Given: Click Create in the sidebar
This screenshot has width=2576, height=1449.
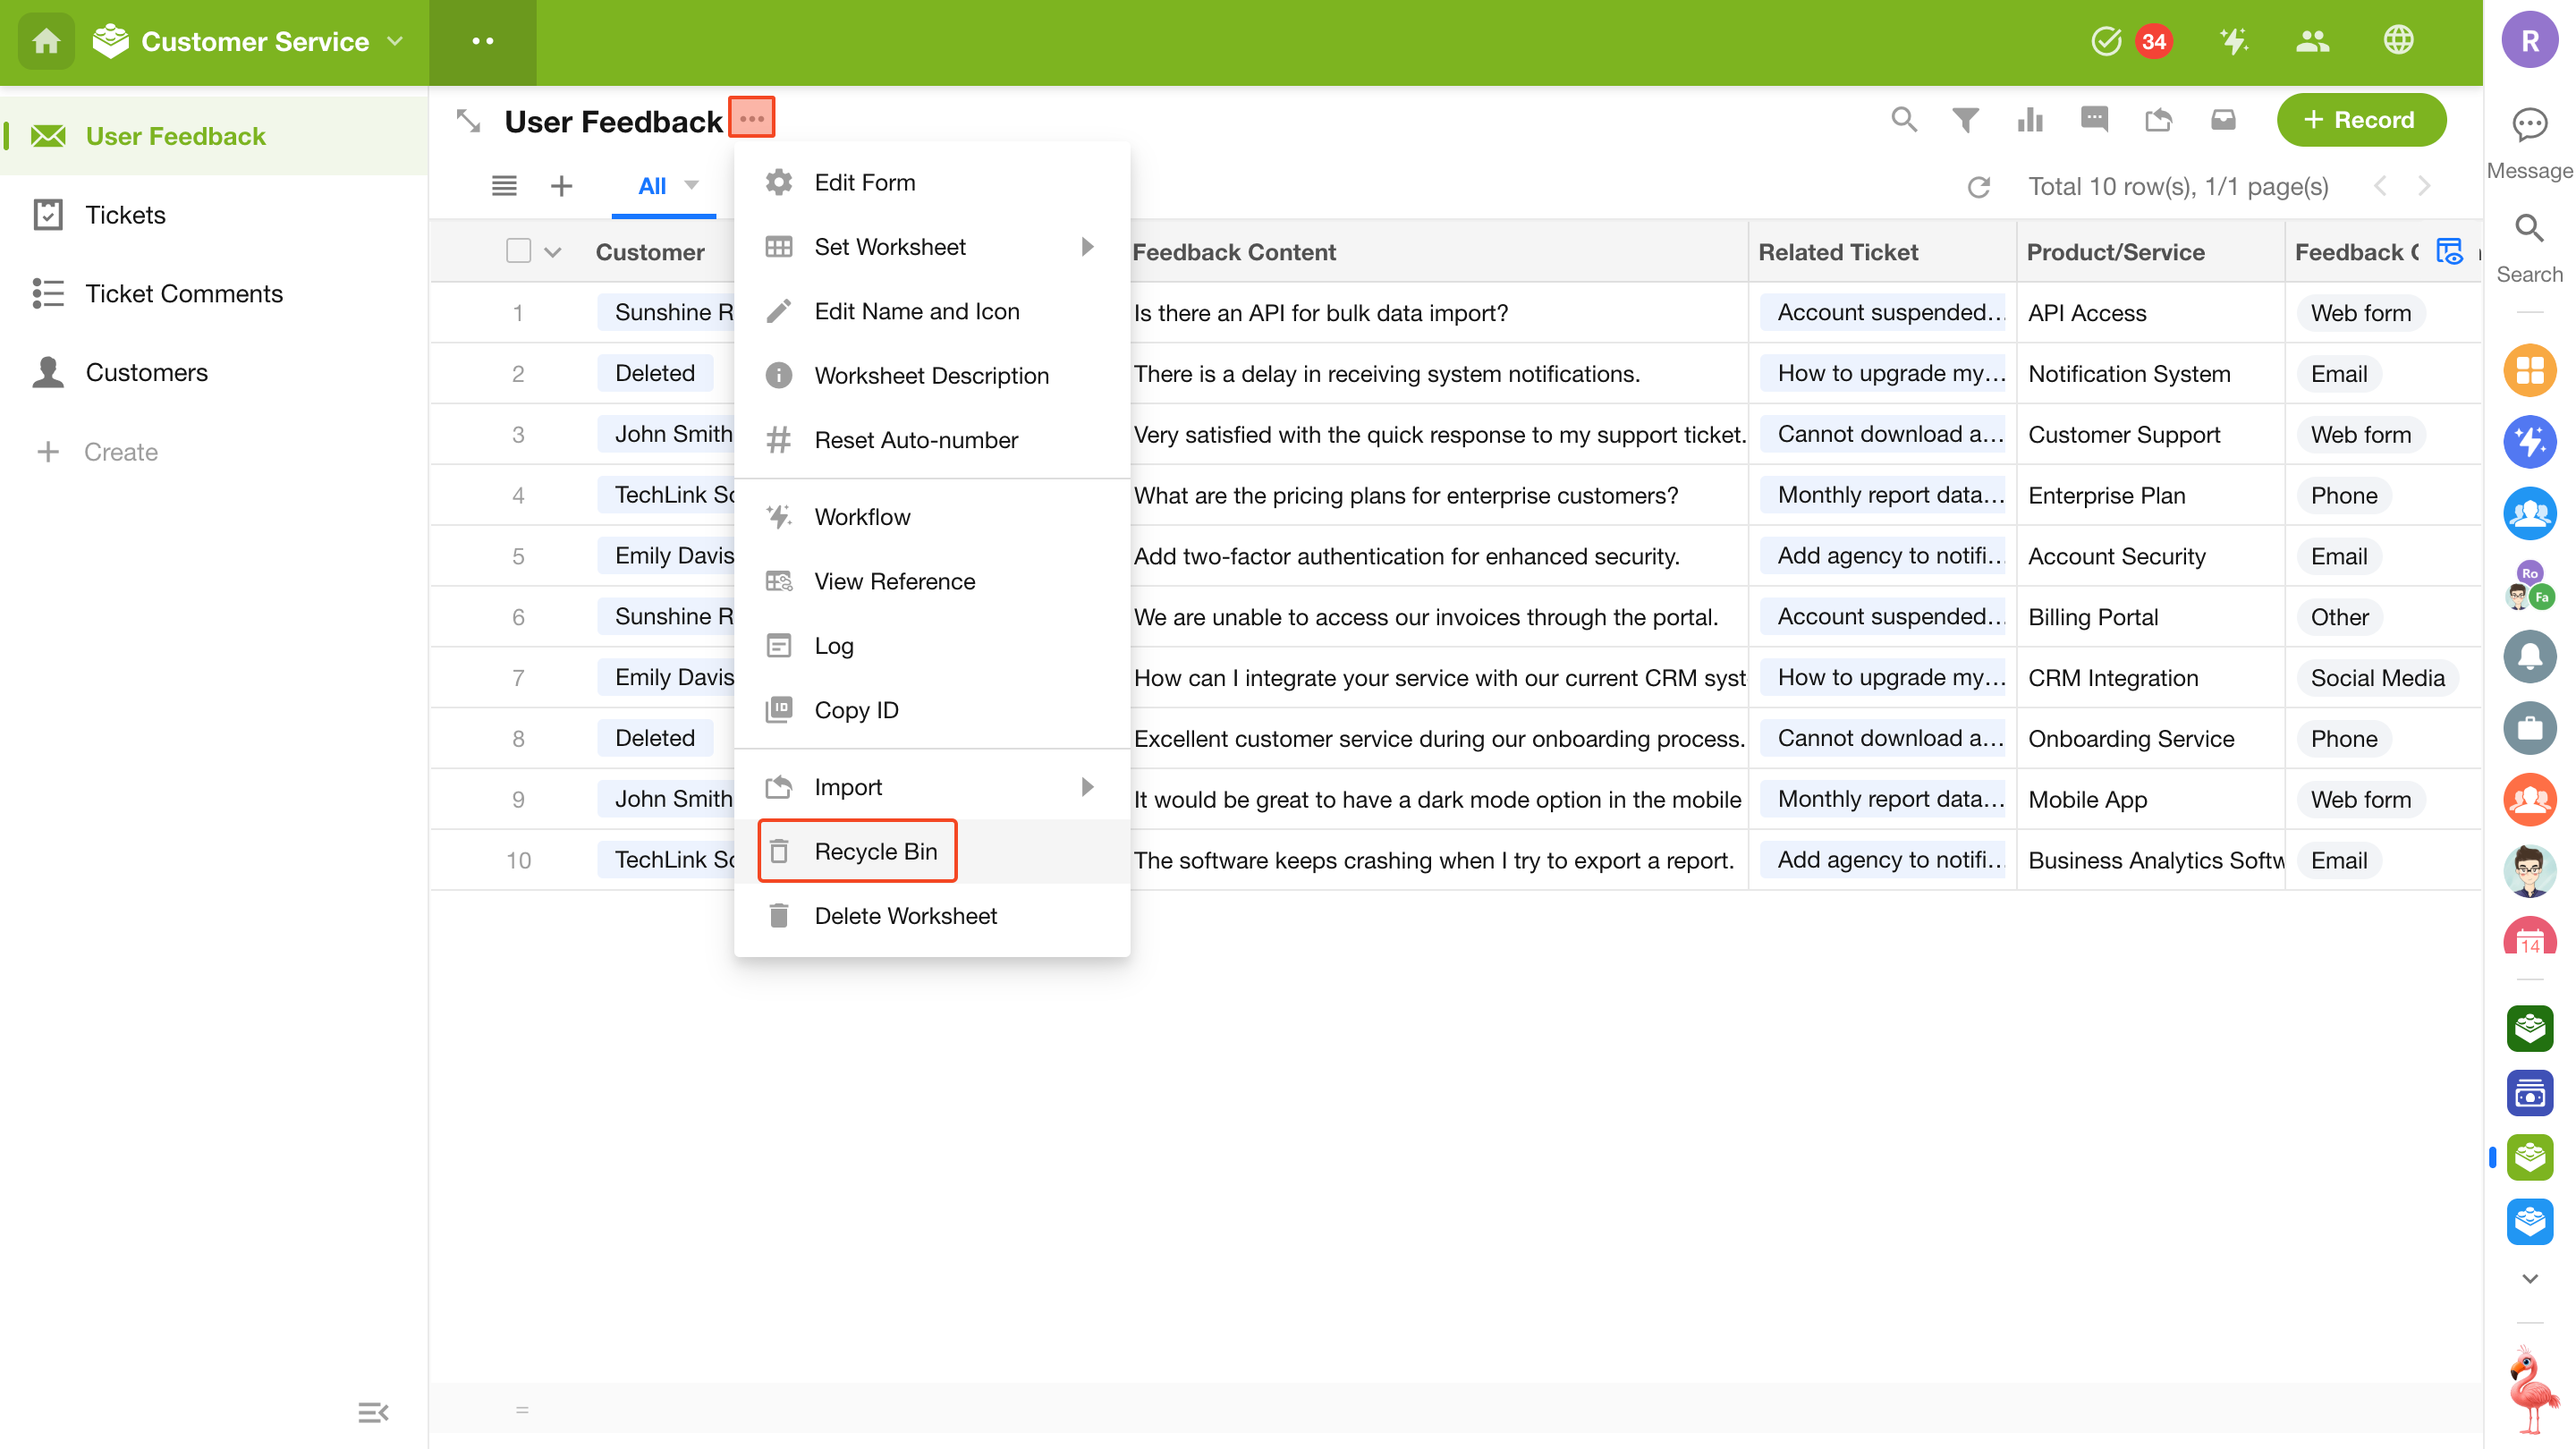Looking at the screenshot, I should (x=120, y=452).
